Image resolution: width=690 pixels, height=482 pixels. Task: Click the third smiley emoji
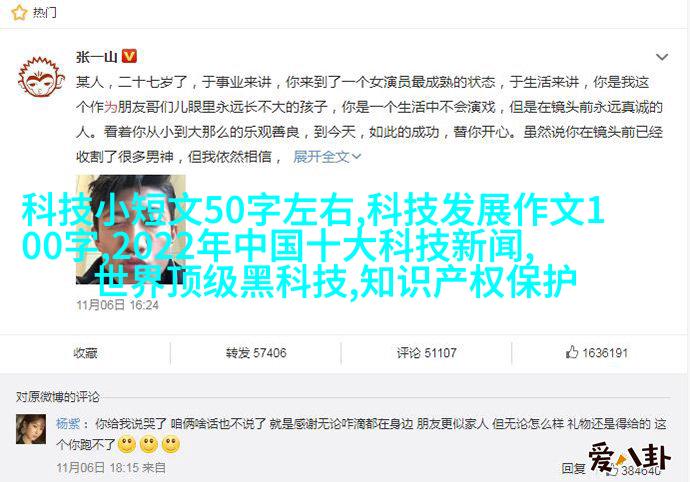coord(171,445)
